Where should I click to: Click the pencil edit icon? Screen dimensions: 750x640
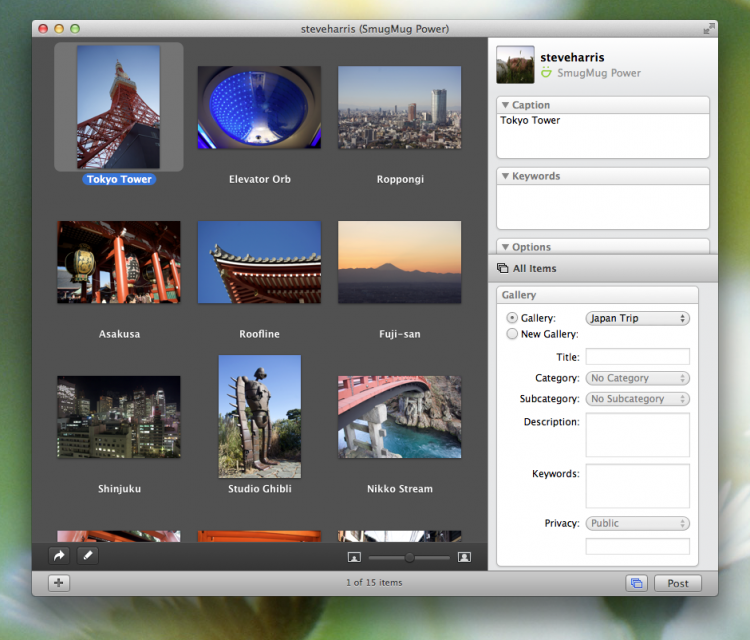click(x=88, y=555)
